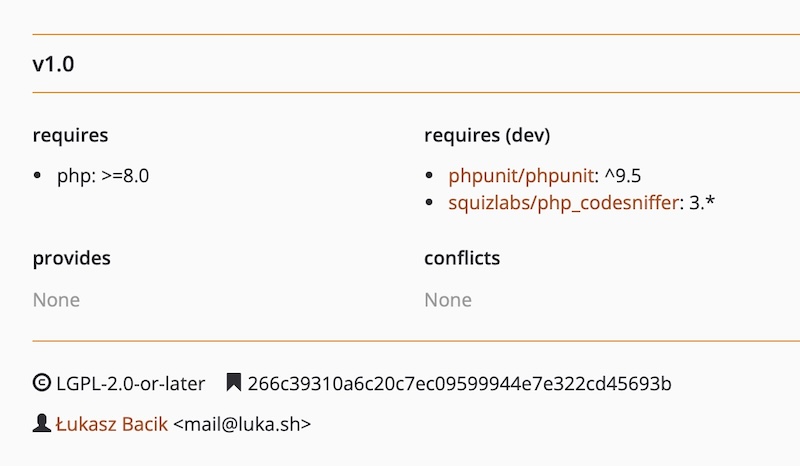This screenshot has width=800, height=466.
Task: Click the v1.0 version heading
Action: pos(54,65)
